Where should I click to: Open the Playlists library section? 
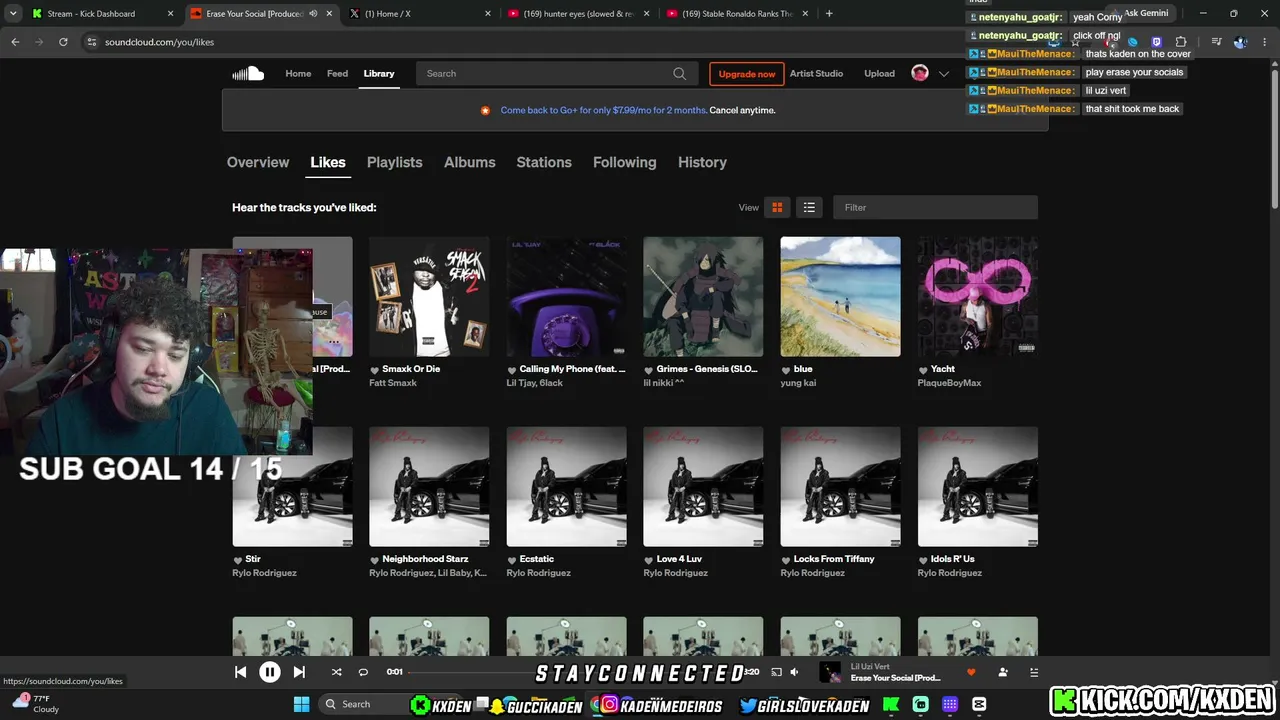(x=395, y=162)
